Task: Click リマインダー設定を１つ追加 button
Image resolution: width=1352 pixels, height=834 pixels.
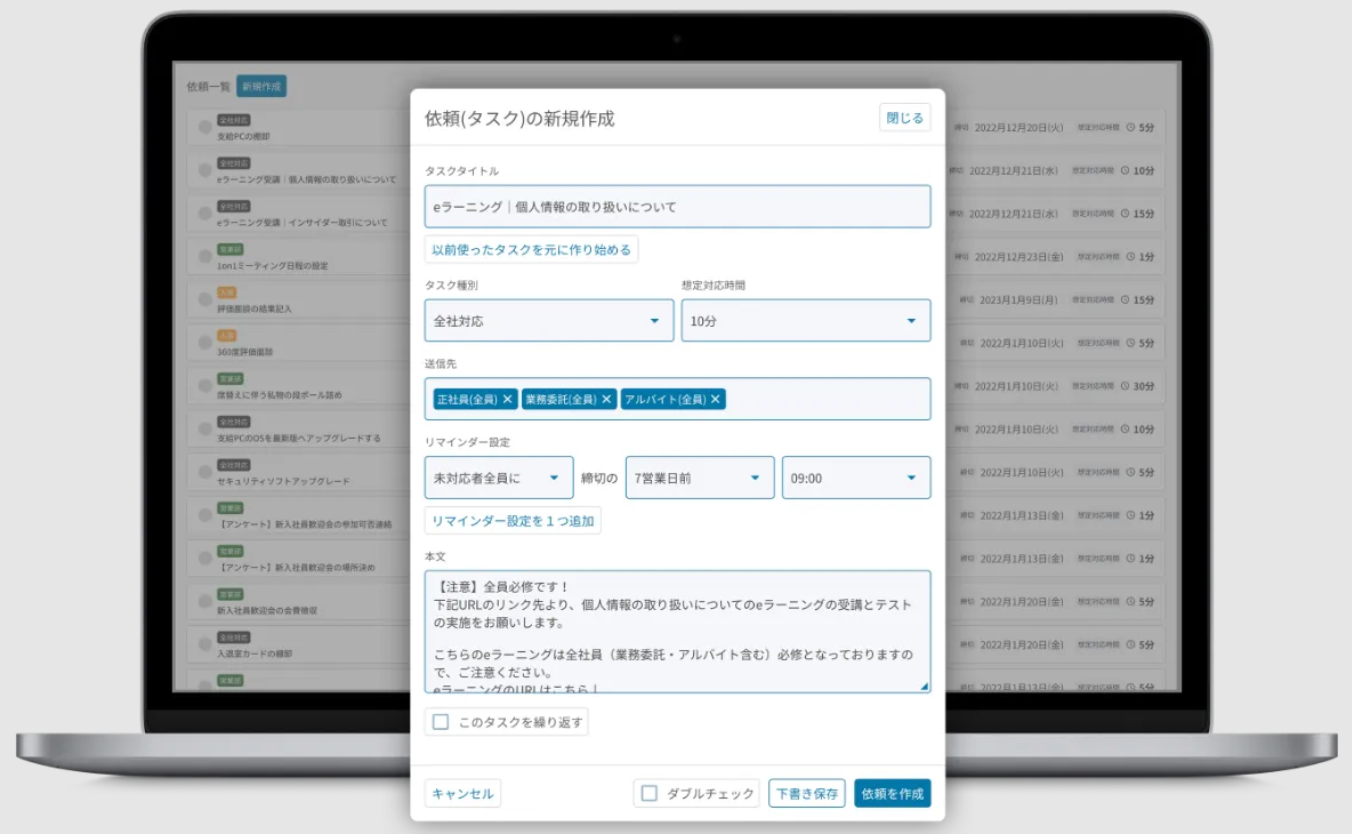Action: coord(512,521)
